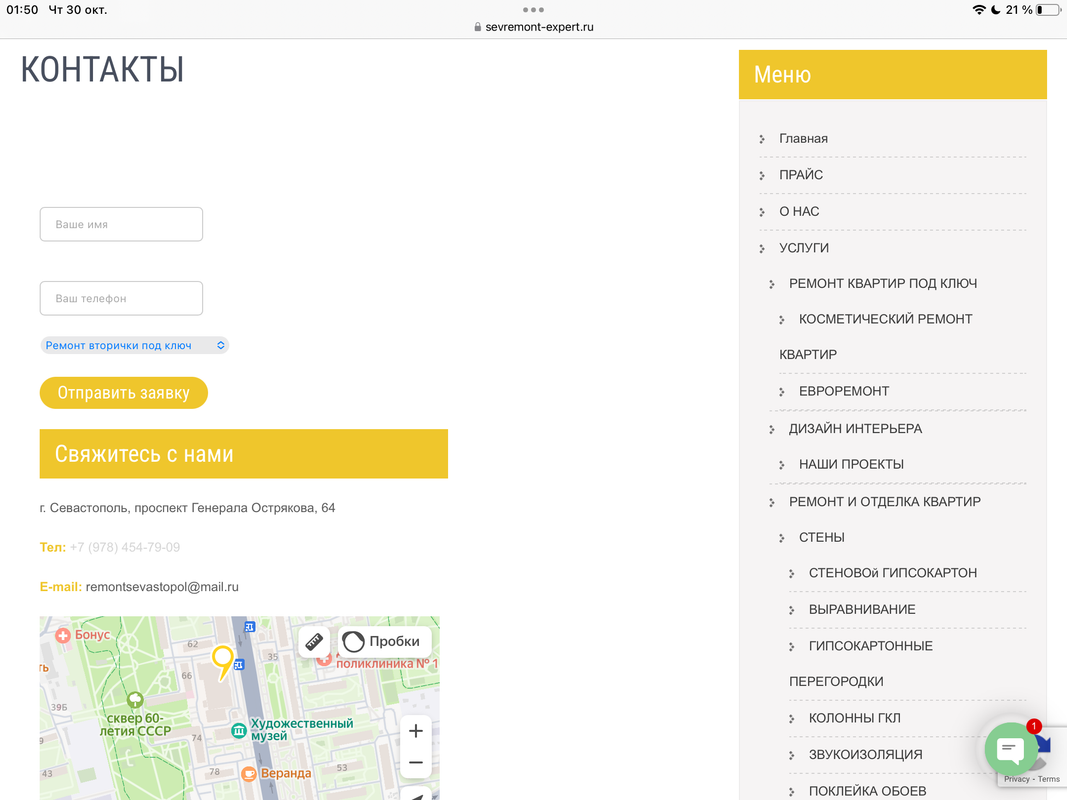Open Главная in the side menu
1067x800 pixels.
[804, 139]
